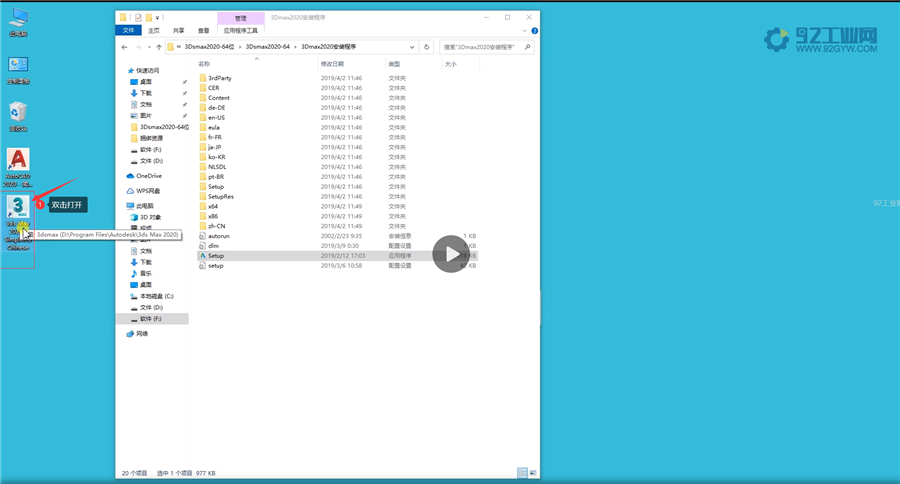
Task: Go back with the back arrow
Action: 125,47
